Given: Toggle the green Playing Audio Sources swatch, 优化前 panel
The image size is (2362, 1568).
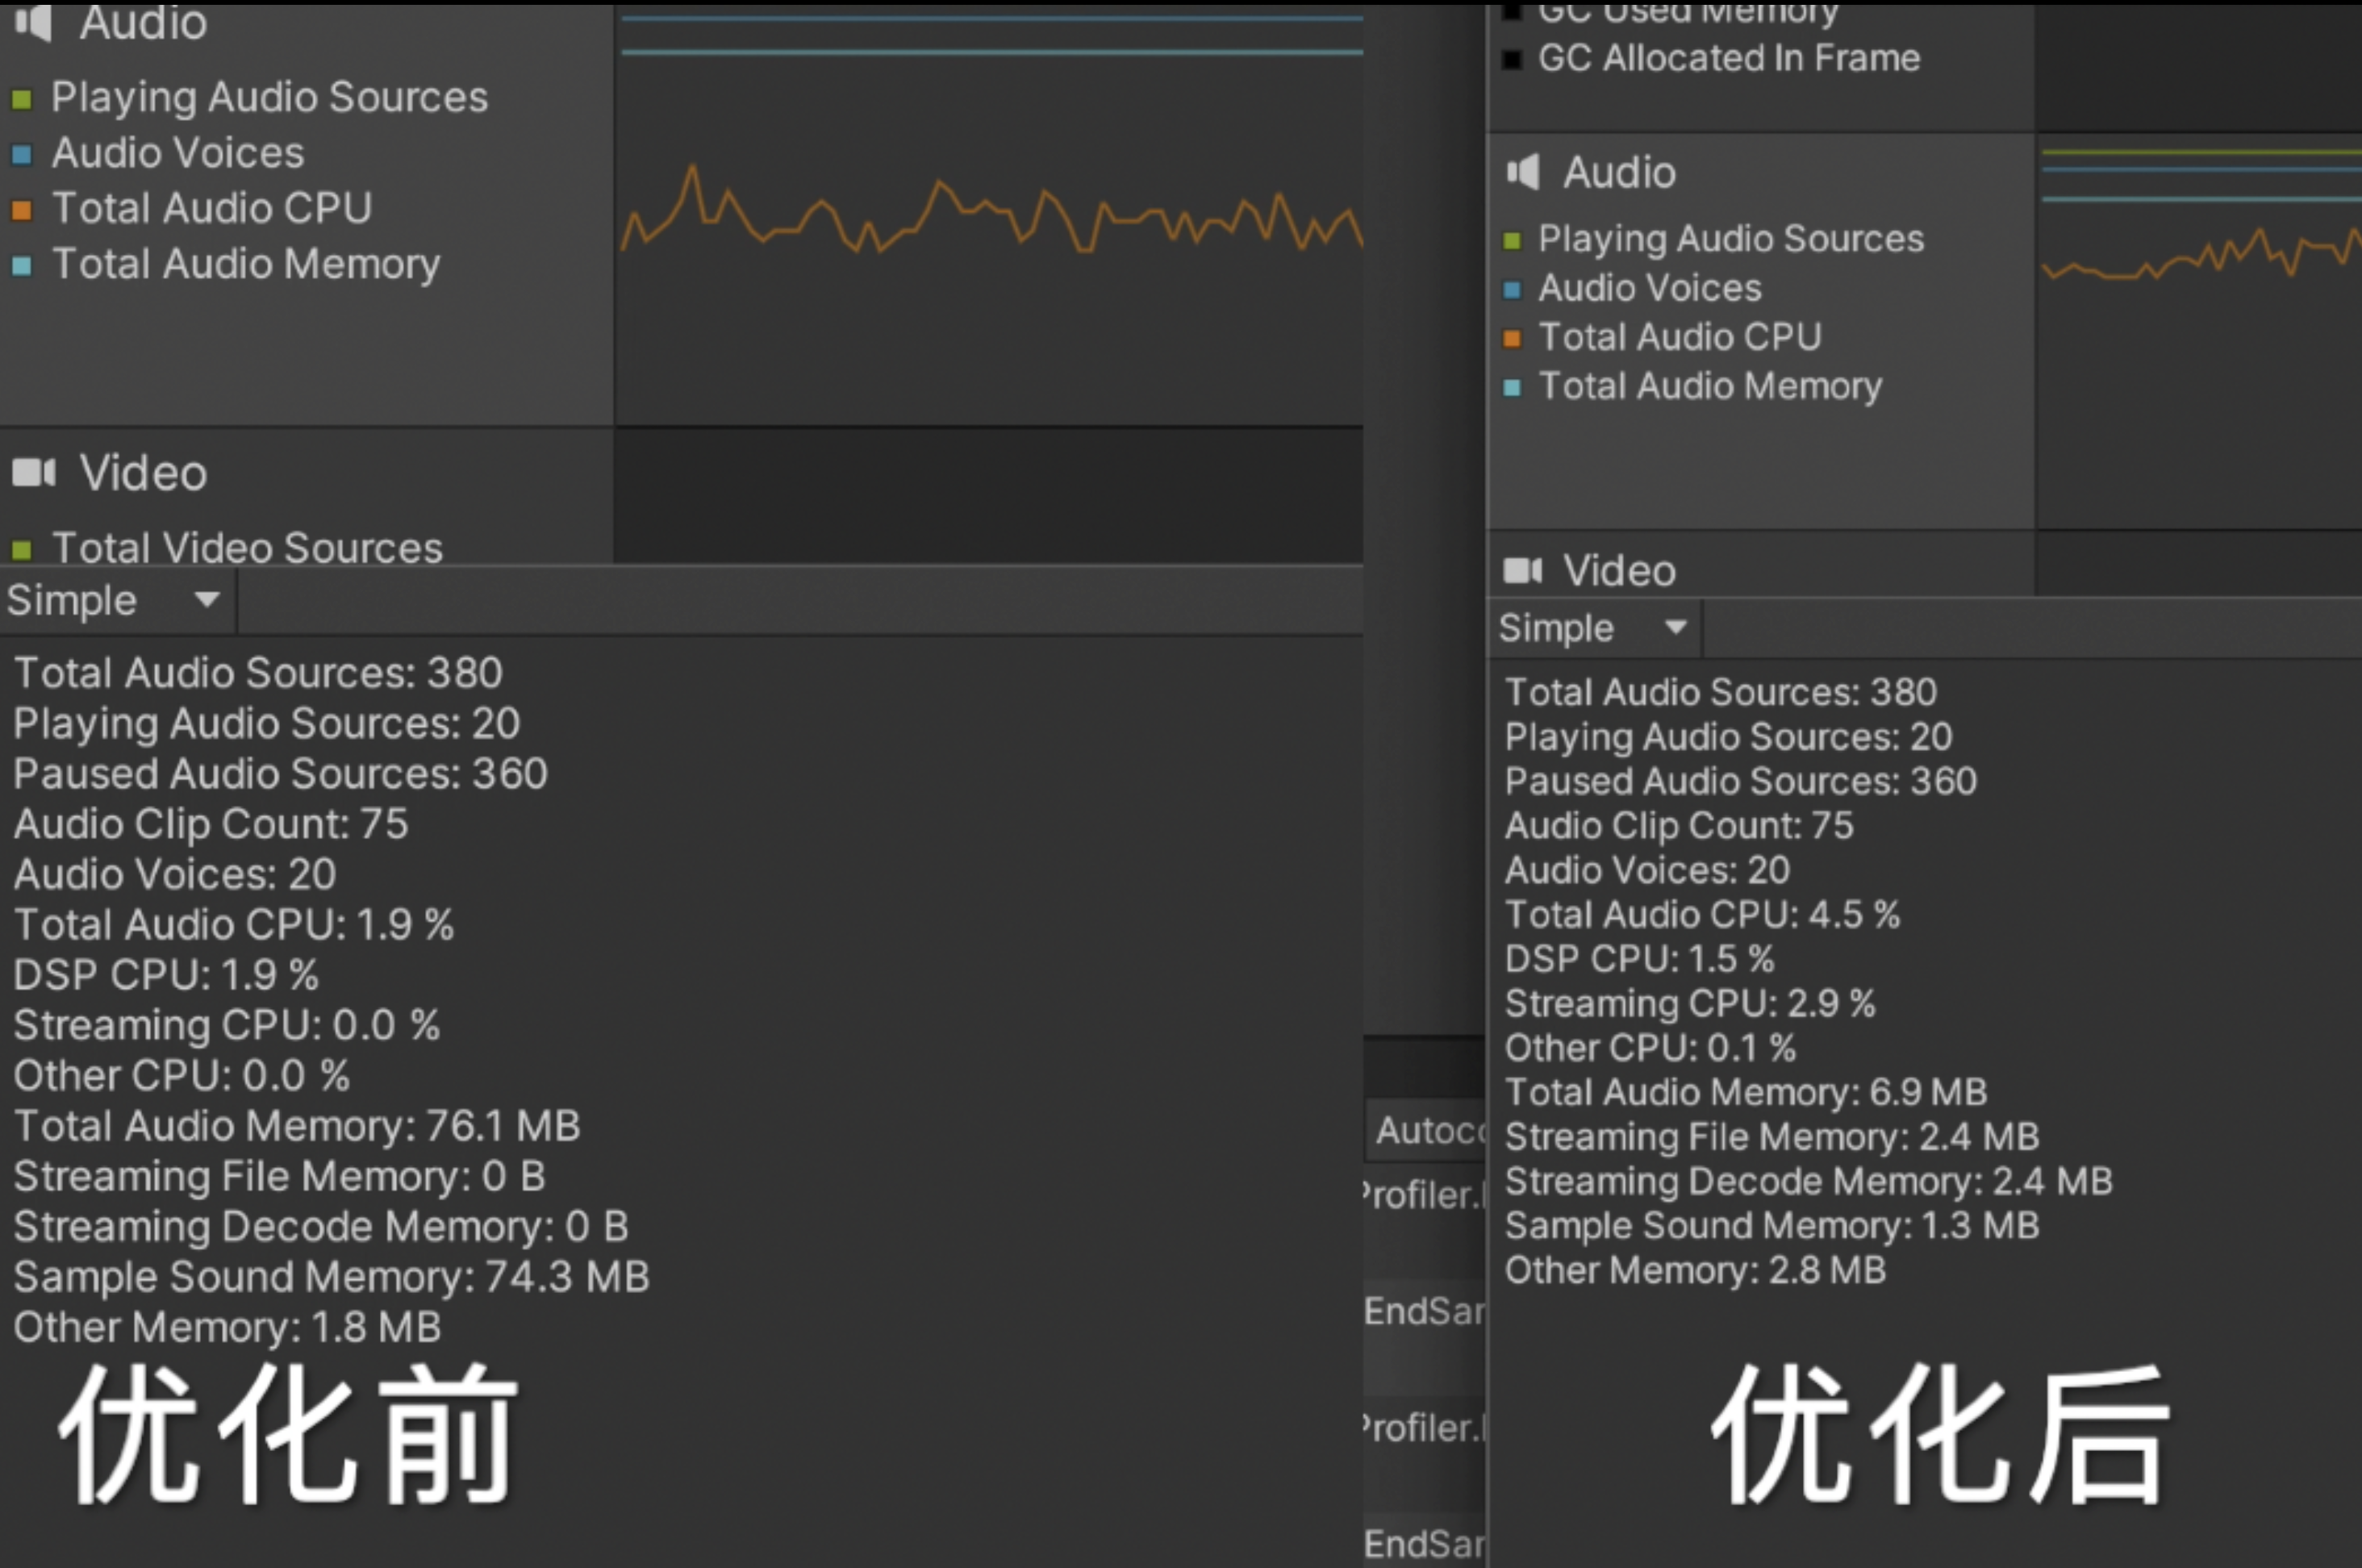Looking at the screenshot, I should tap(22, 99).
